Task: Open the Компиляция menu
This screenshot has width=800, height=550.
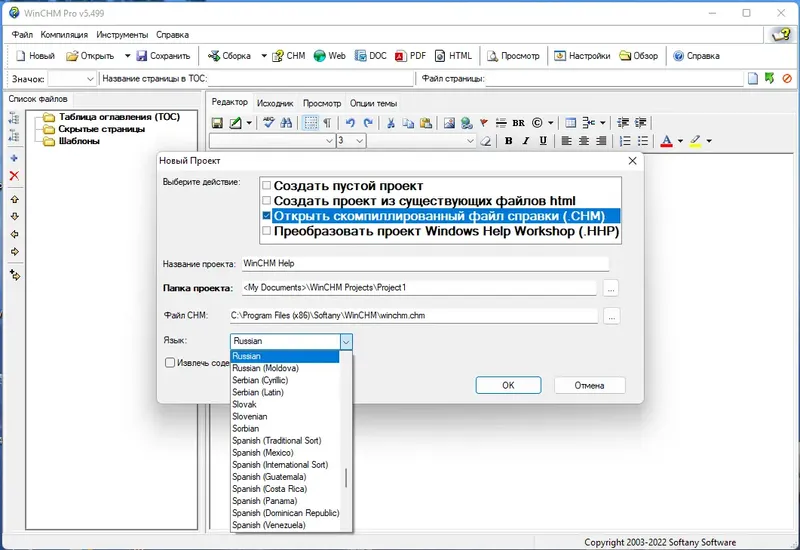Action: tap(64, 35)
